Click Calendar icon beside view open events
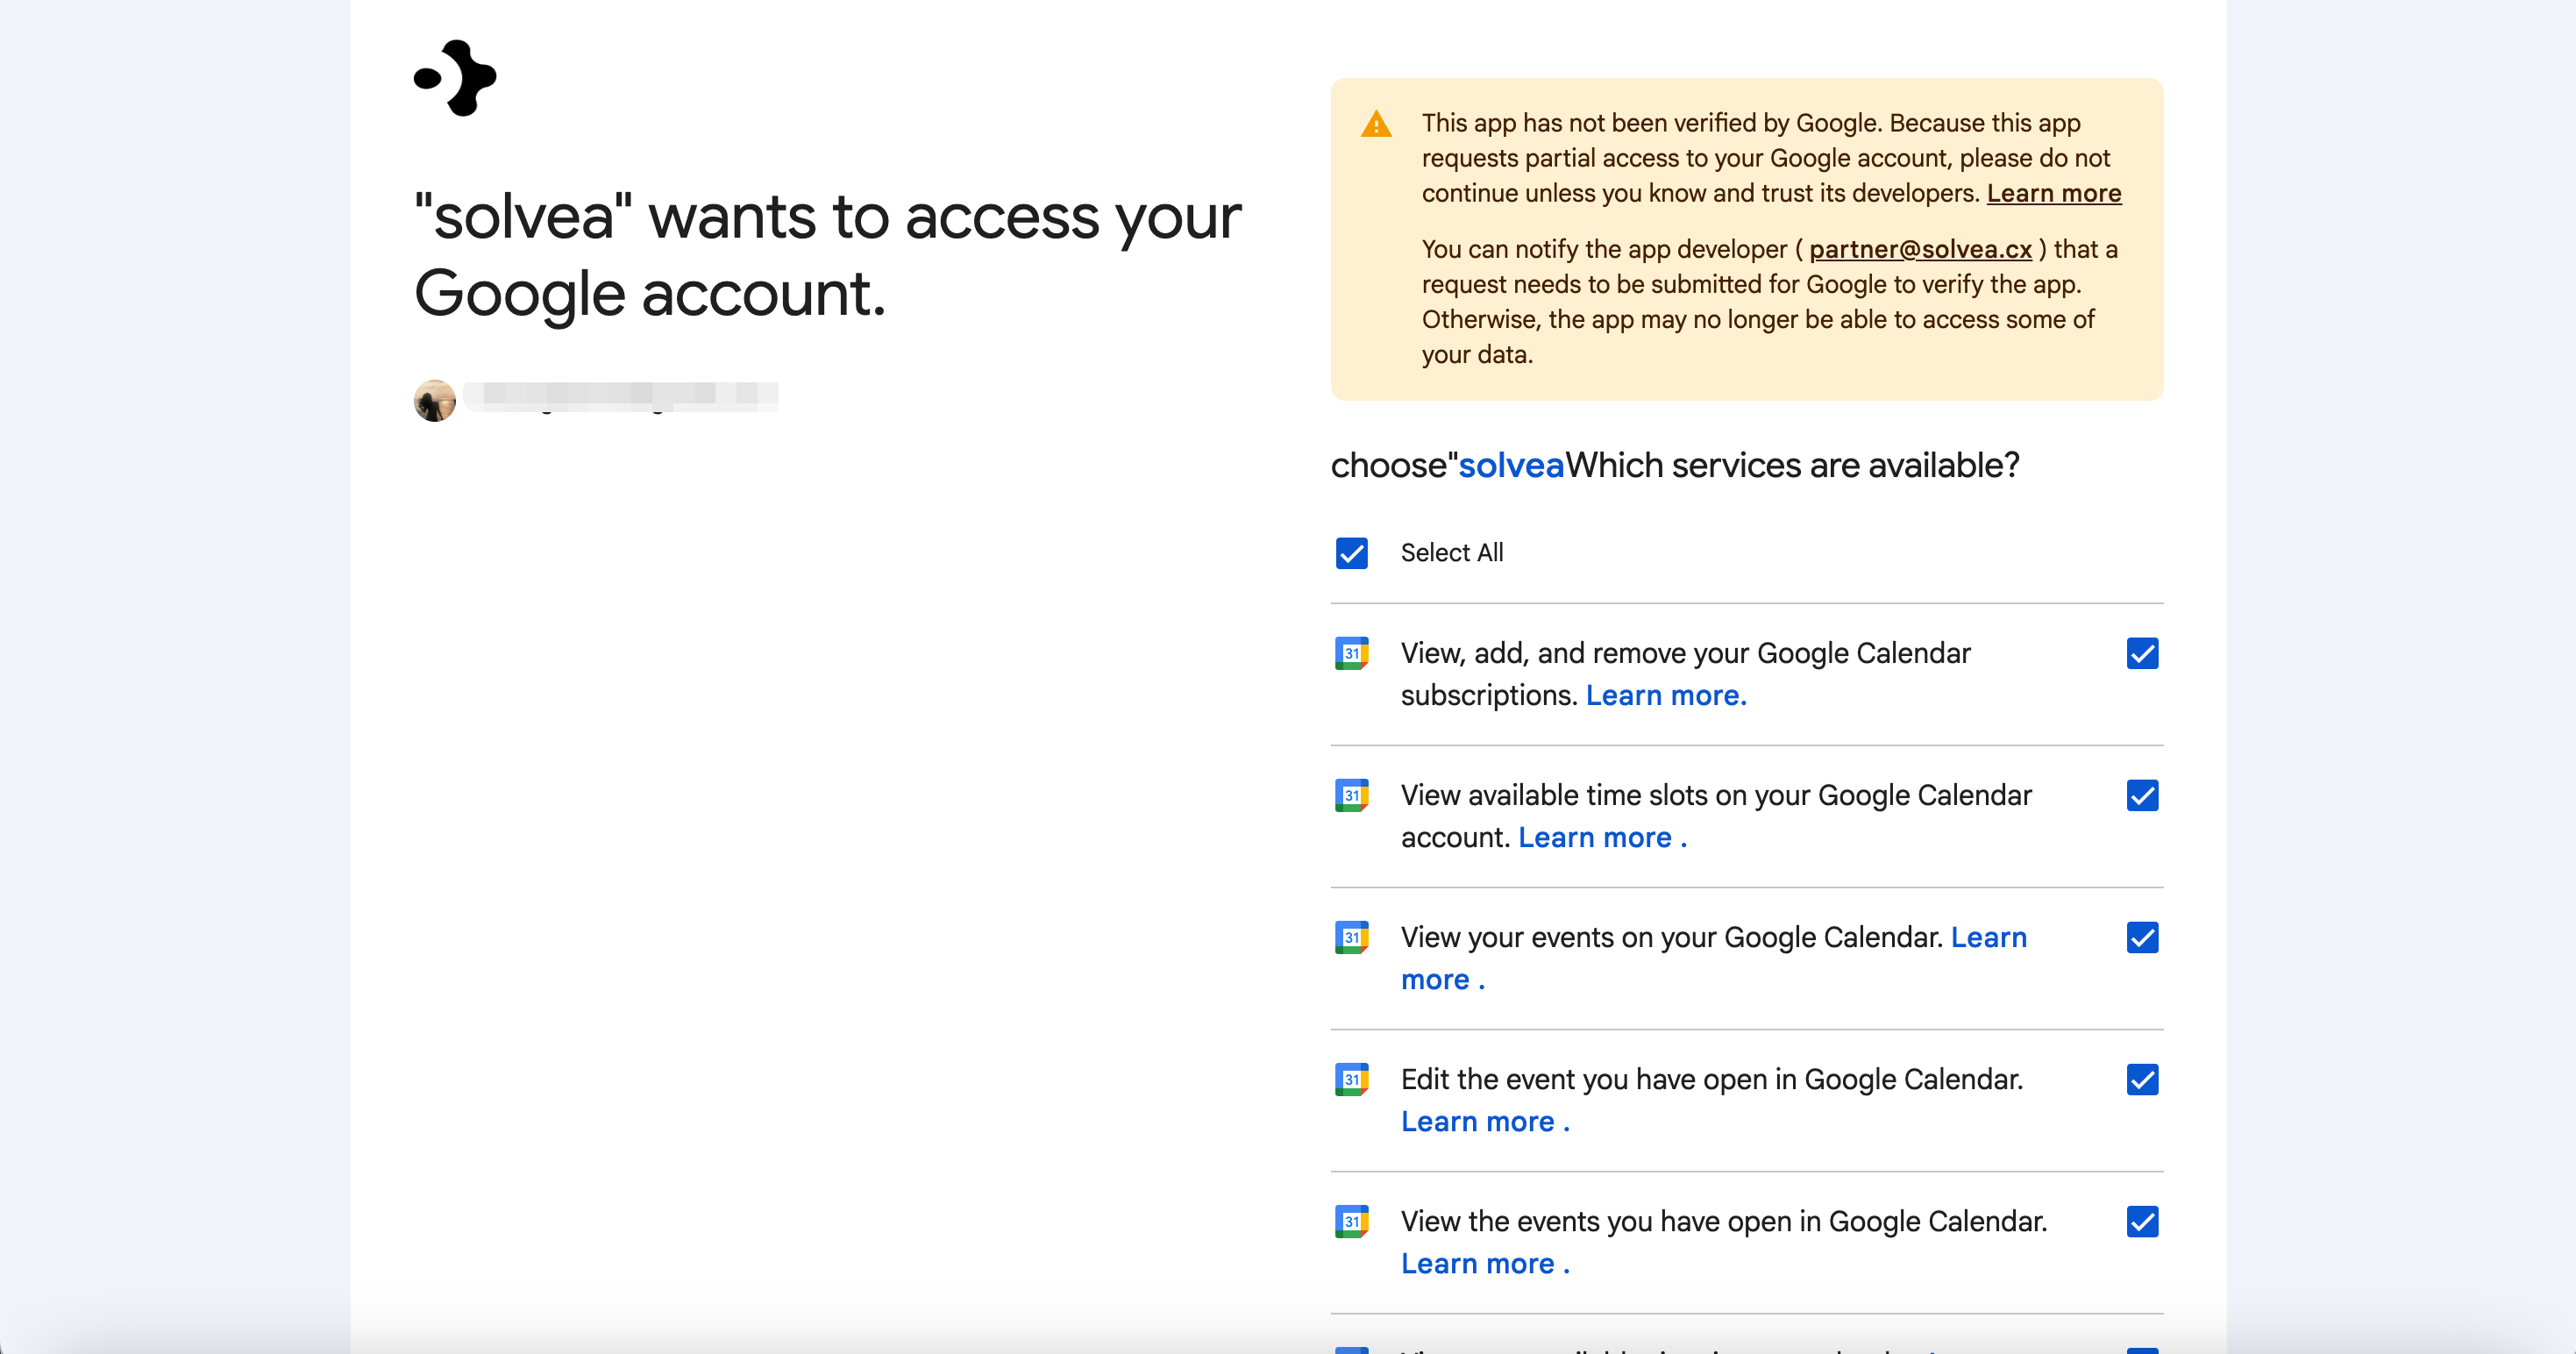 pos(1351,1222)
